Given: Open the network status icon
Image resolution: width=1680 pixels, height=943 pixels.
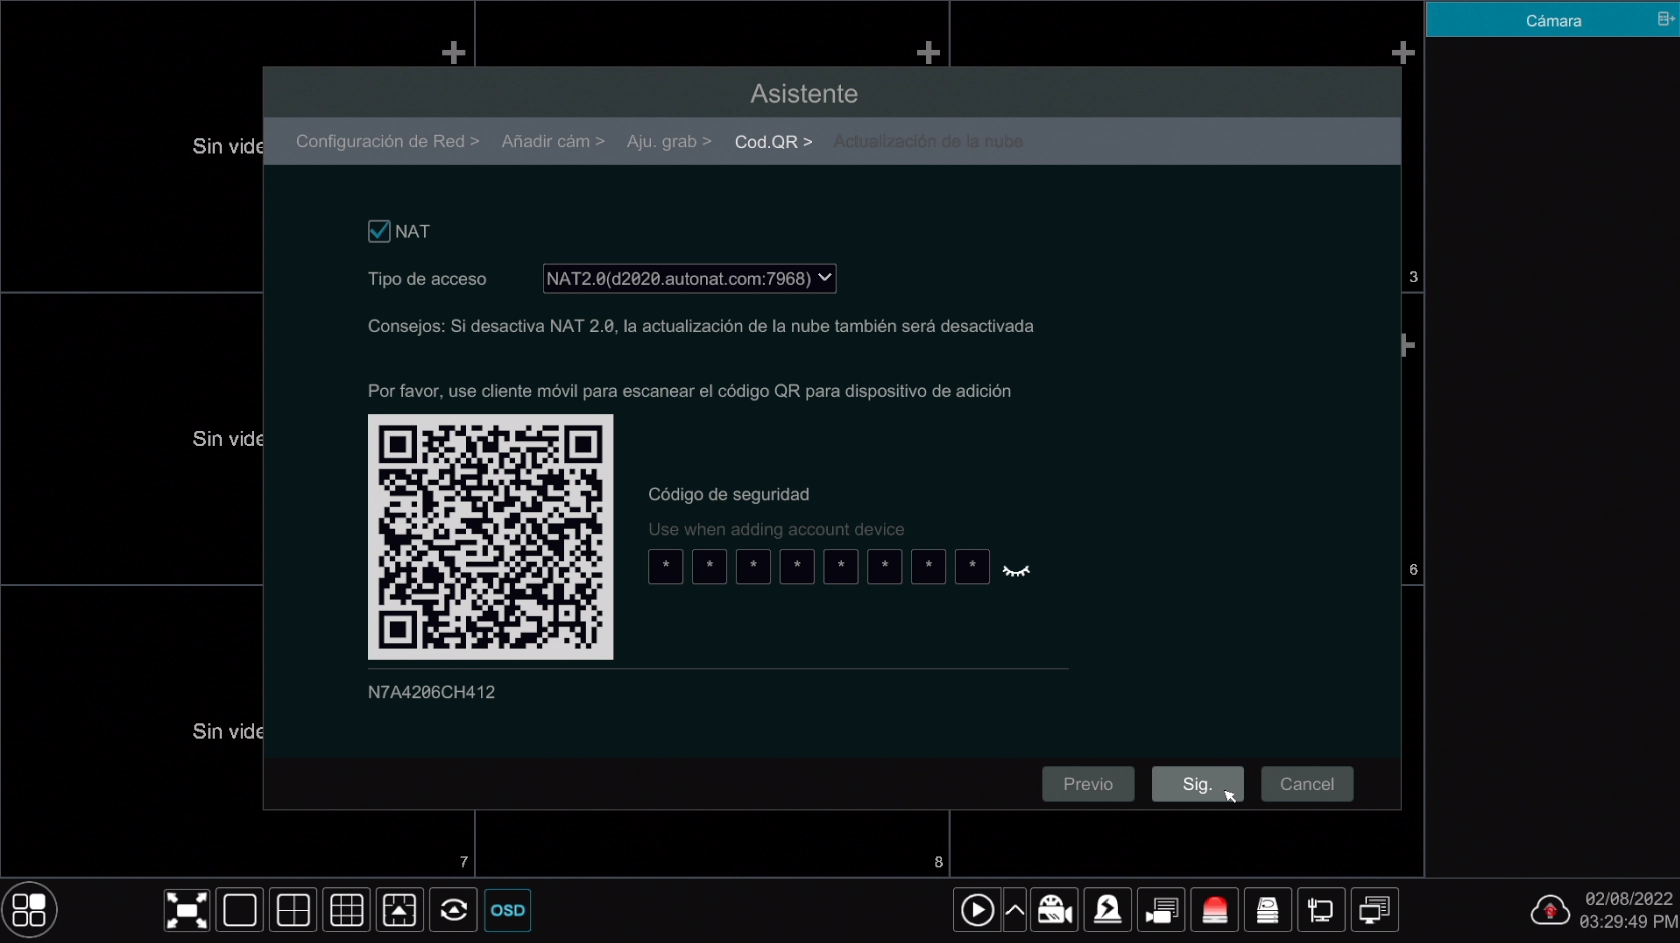Looking at the screenshot, I should [x=1321, y=910].
